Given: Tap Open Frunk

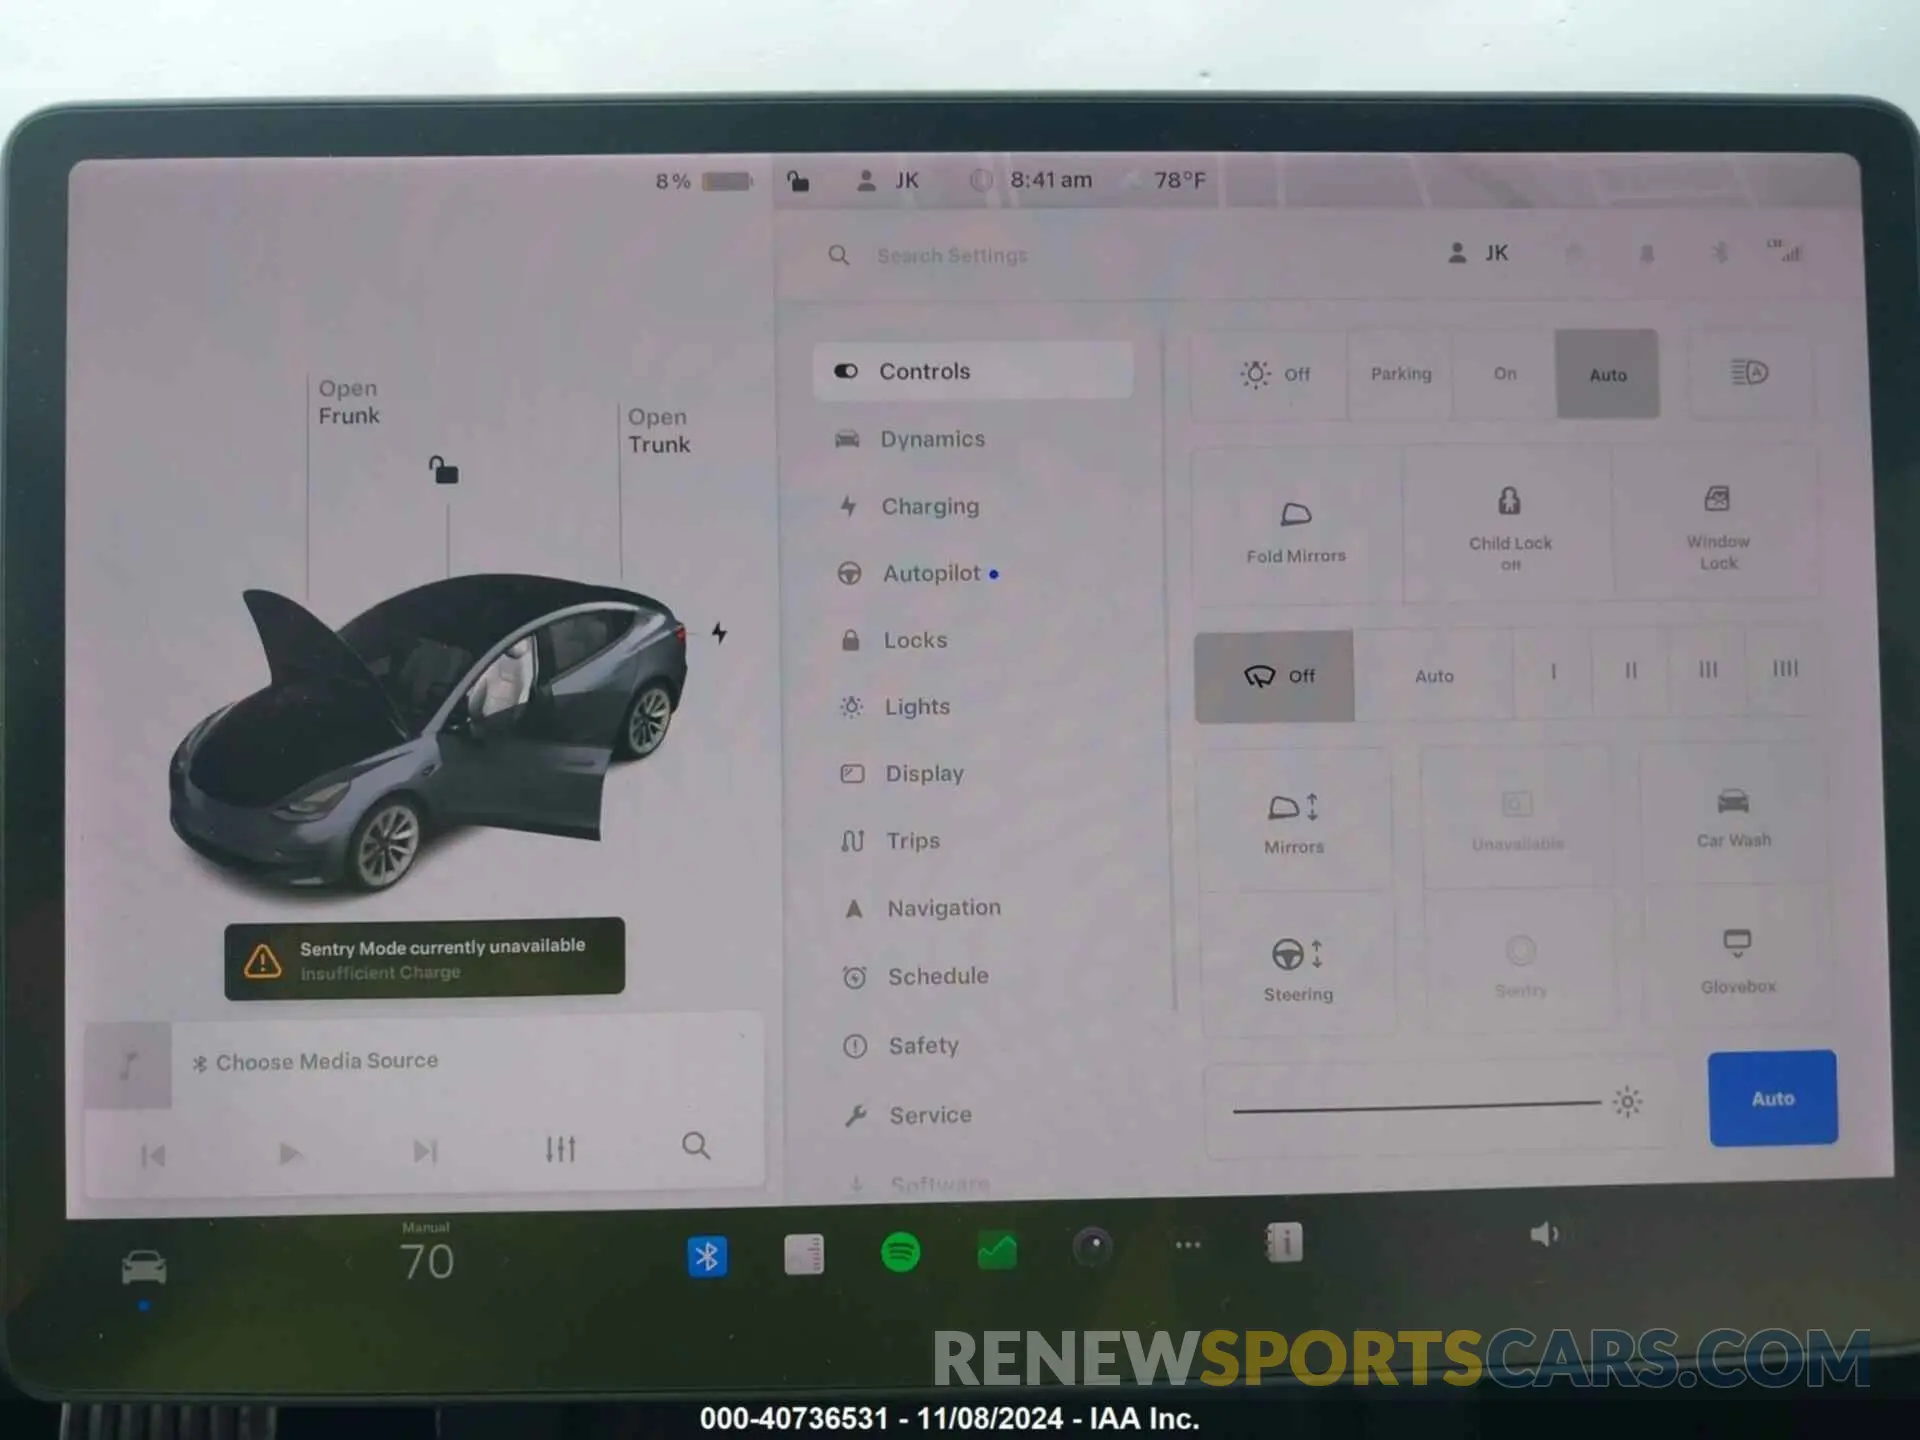Looking at the screenshot, I should point(348,402).
